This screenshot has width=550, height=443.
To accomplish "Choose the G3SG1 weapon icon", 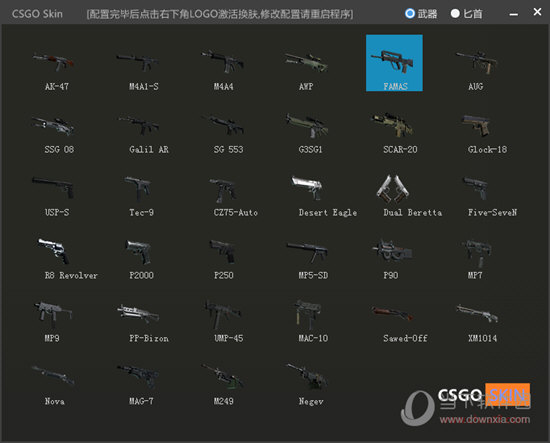I will coord(307,126).
